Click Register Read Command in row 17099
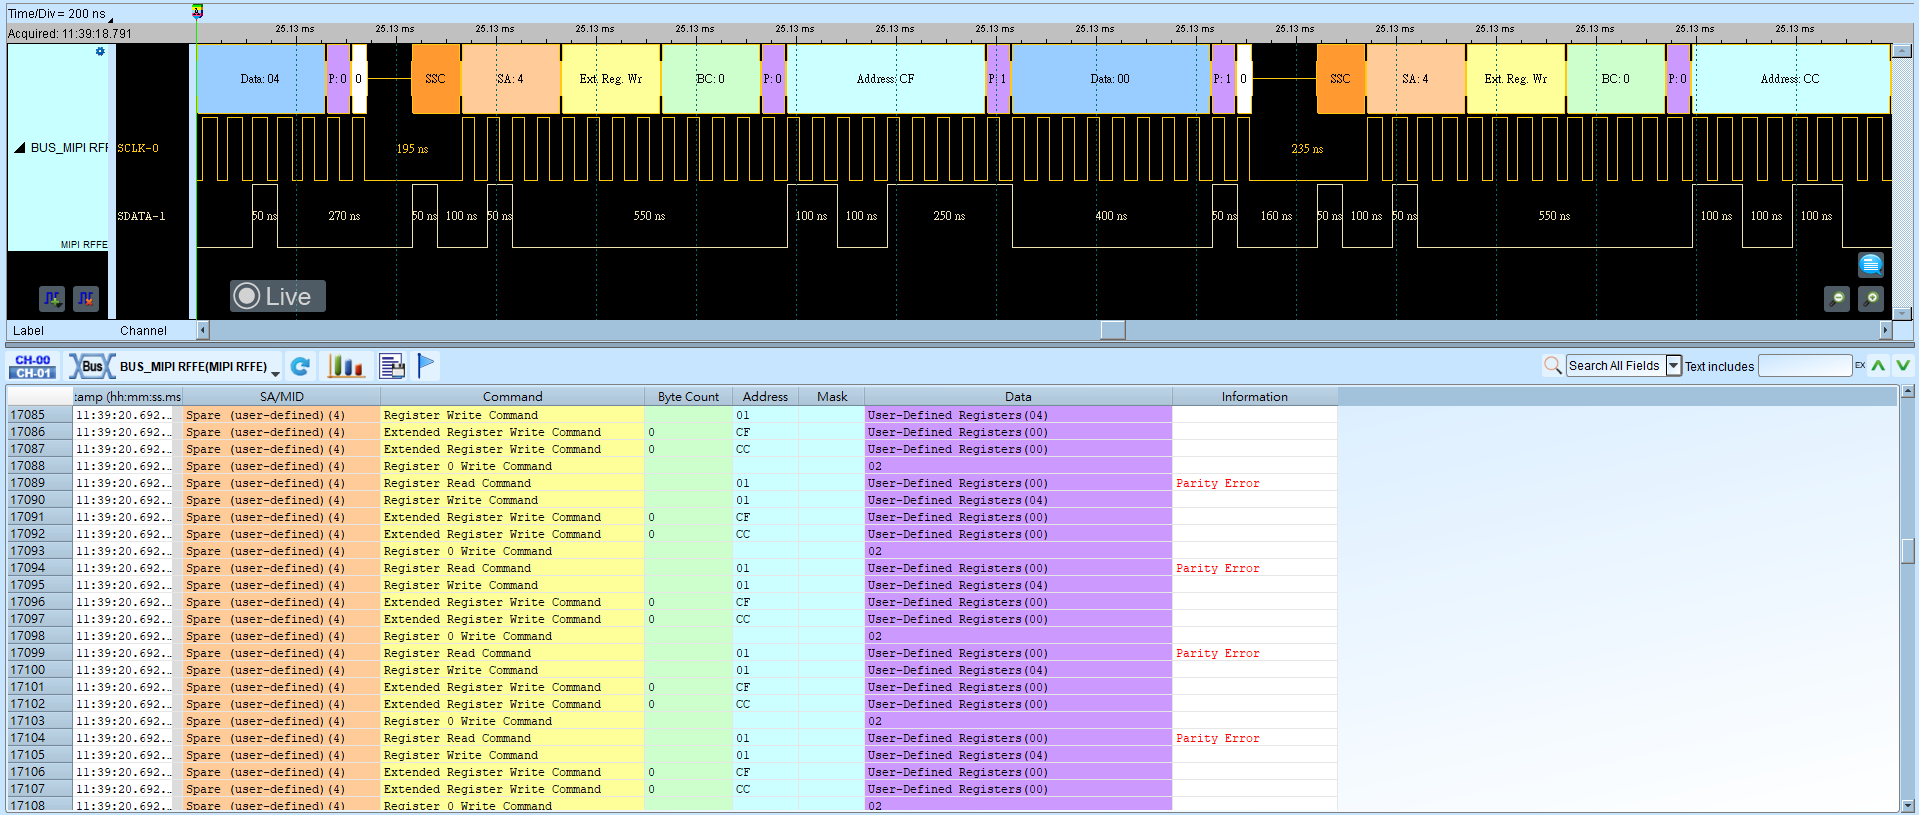The width and height of the screenshot is (1919, 815). pos(457,653)
